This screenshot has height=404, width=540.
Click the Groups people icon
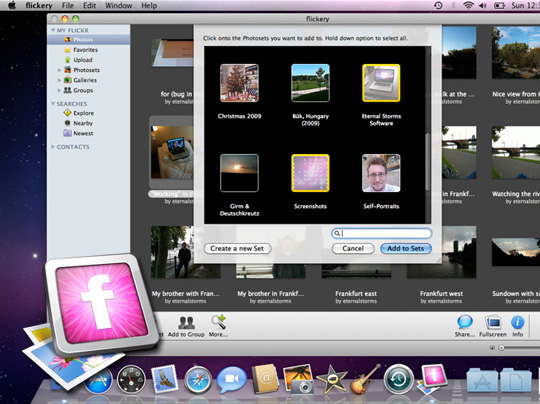[x=68, y=90]
